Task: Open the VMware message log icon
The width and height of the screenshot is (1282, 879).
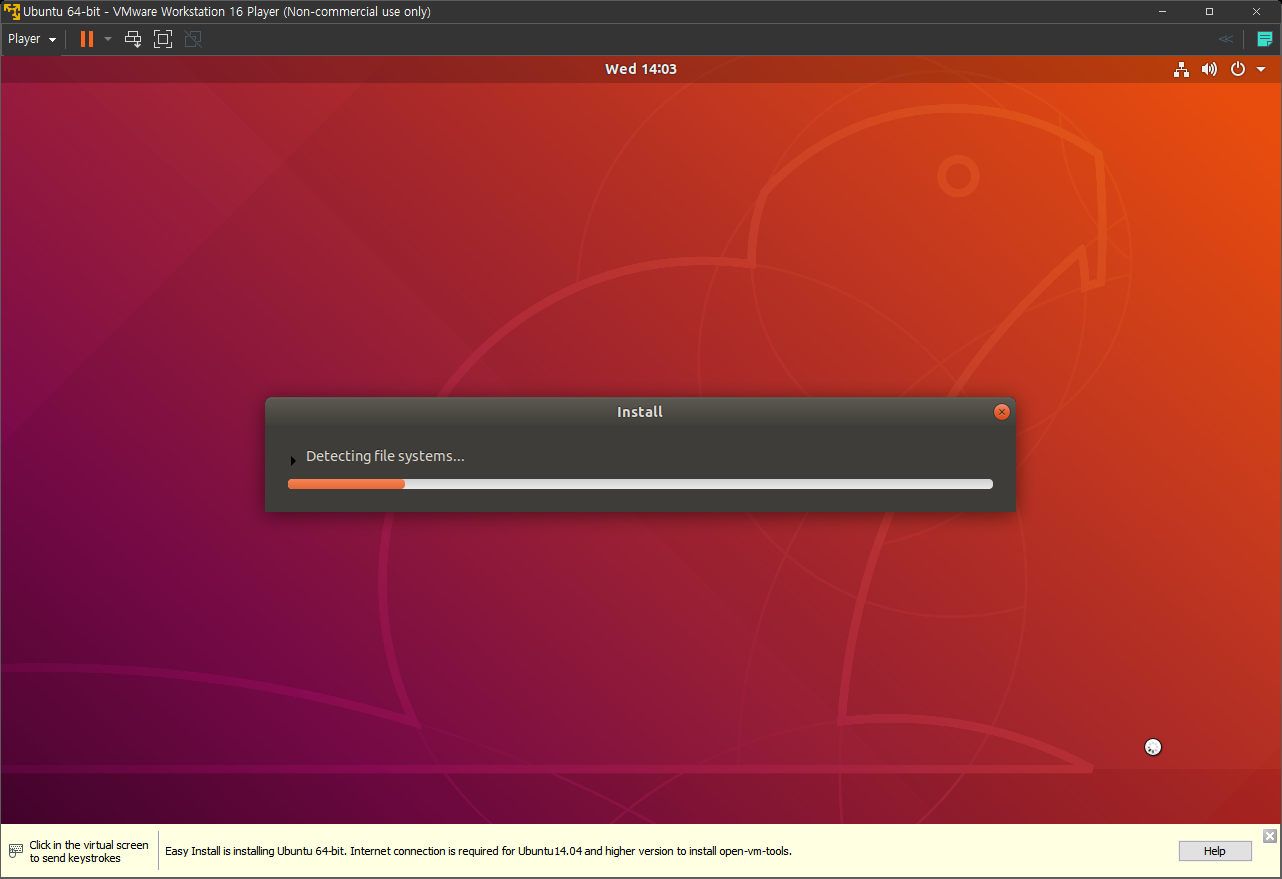Action: (1265, 39)
